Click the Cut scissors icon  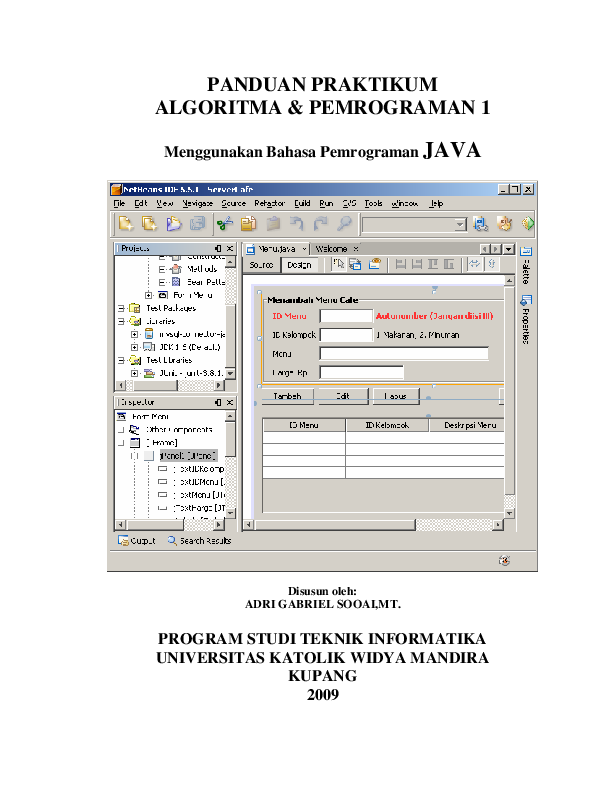225,224
